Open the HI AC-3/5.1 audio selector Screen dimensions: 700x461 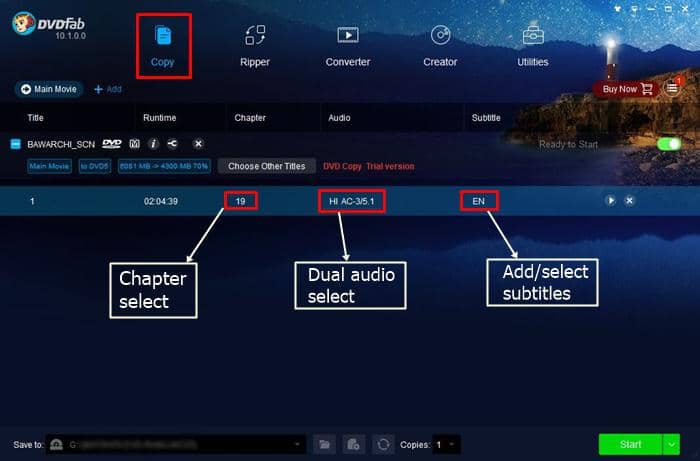352,201
